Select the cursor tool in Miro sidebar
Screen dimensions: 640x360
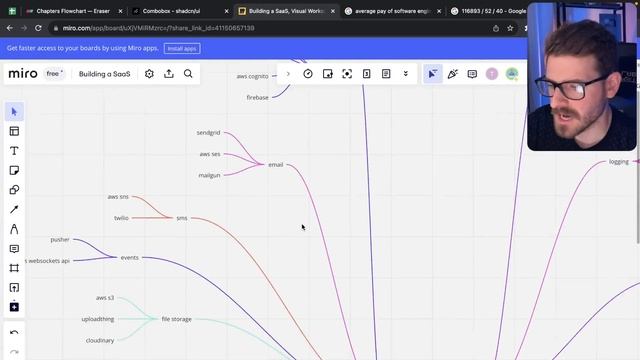14,112
